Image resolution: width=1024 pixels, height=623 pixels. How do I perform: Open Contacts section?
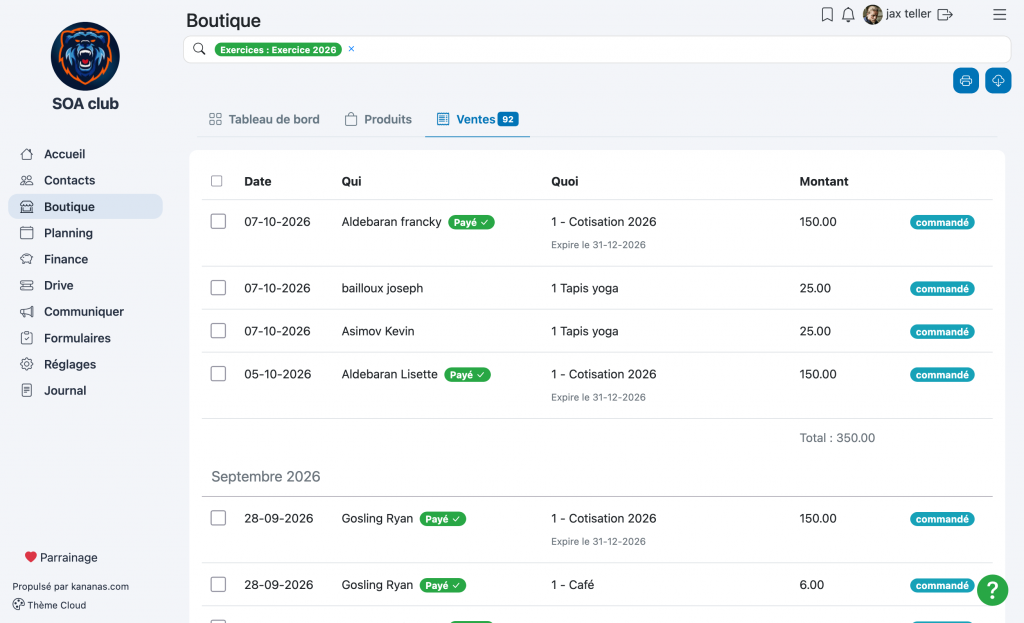pyautogui.click(x=69, y=180)
